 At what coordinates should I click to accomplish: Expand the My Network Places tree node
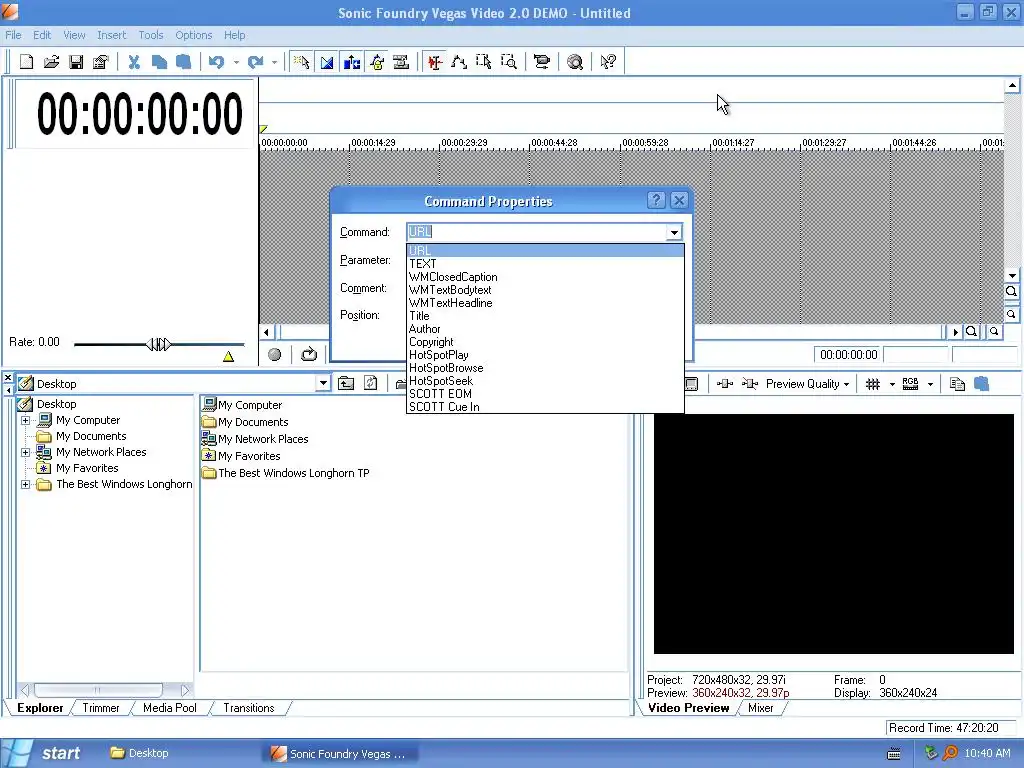coord(25,453)
